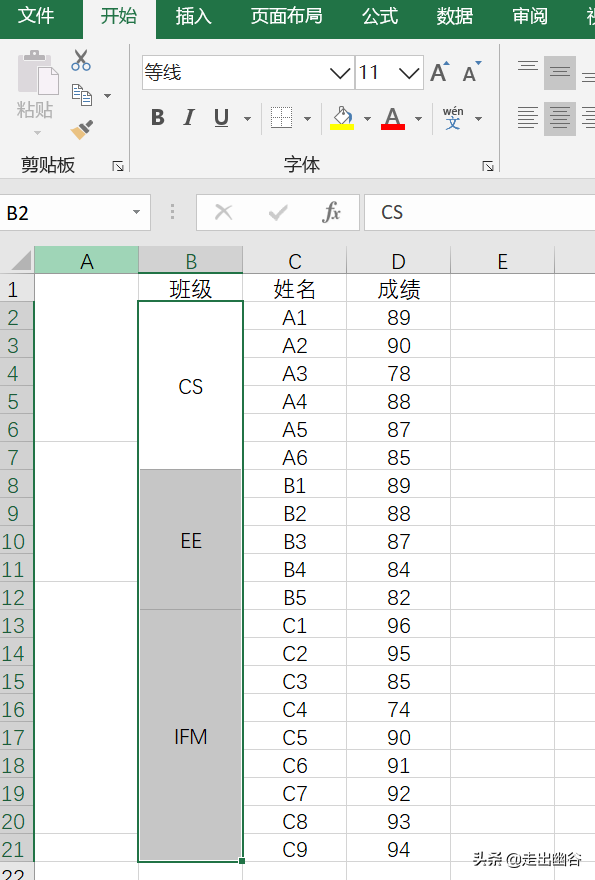The image size is (595, 880).
Task: Open the phonetic guide dropdown arrow
Action: tap(478, 118)
